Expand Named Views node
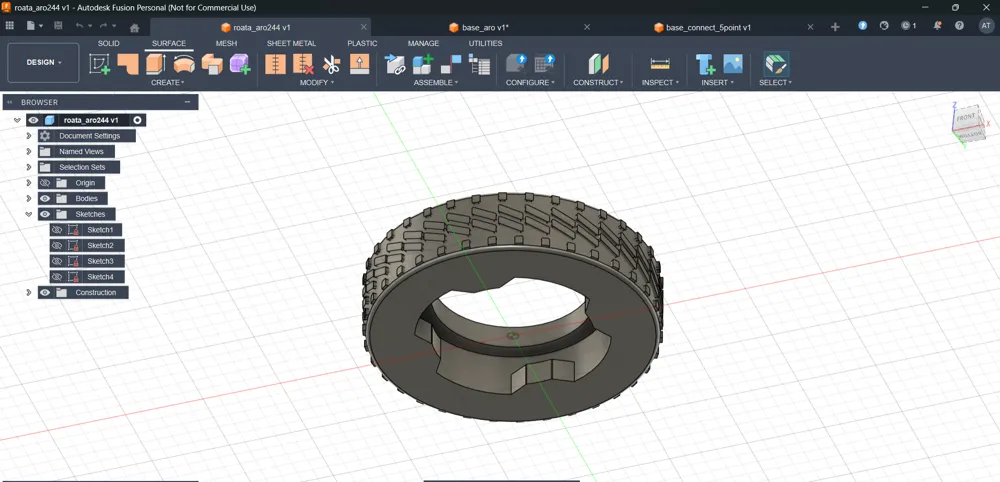The height and width of the screenshot is (482, 1000). (29, 152)
